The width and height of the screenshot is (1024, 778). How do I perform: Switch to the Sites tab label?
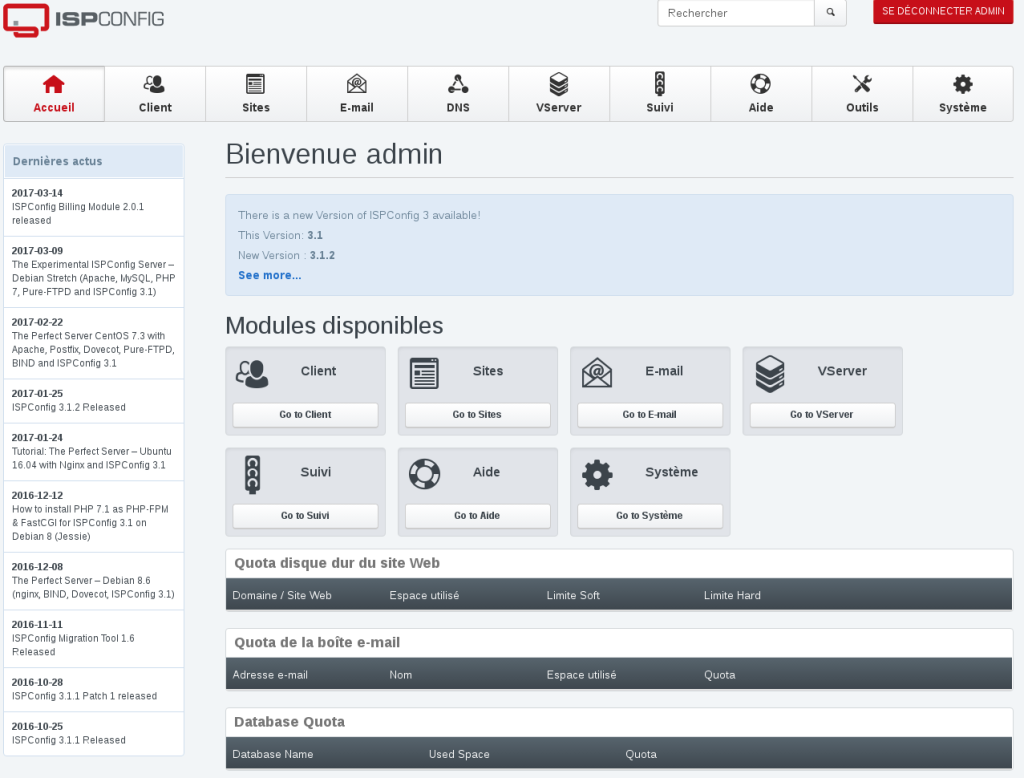pyautogui.click(x=255, y=108)
